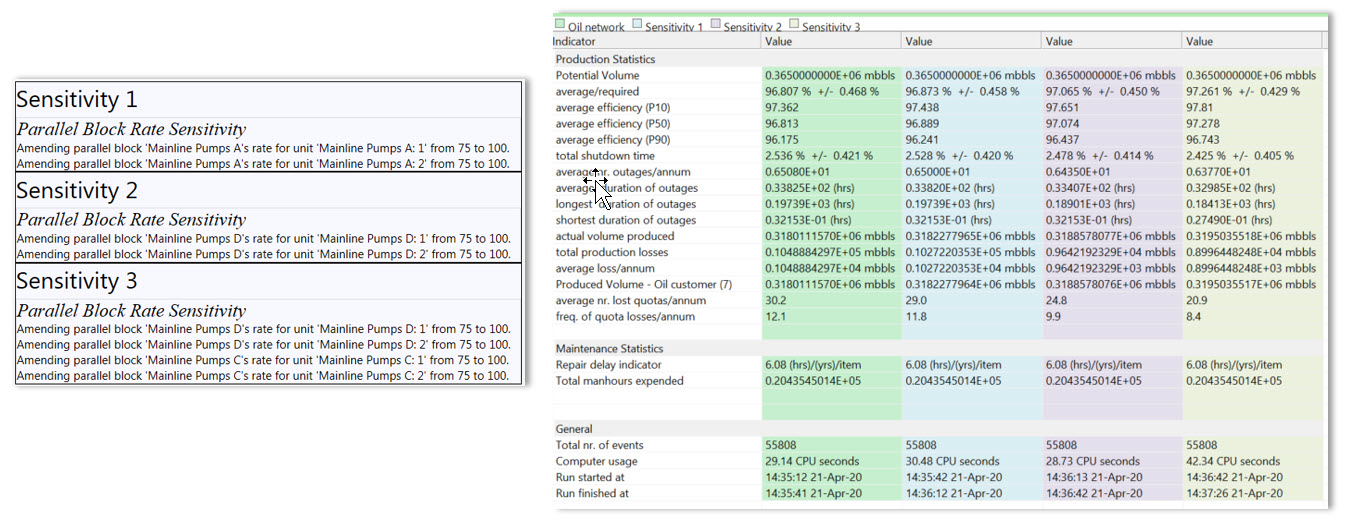Viewport: 1356px width, 528px height.
Task: Select the Maintenance Statistics section row
Action: click(x=609, y=349)
